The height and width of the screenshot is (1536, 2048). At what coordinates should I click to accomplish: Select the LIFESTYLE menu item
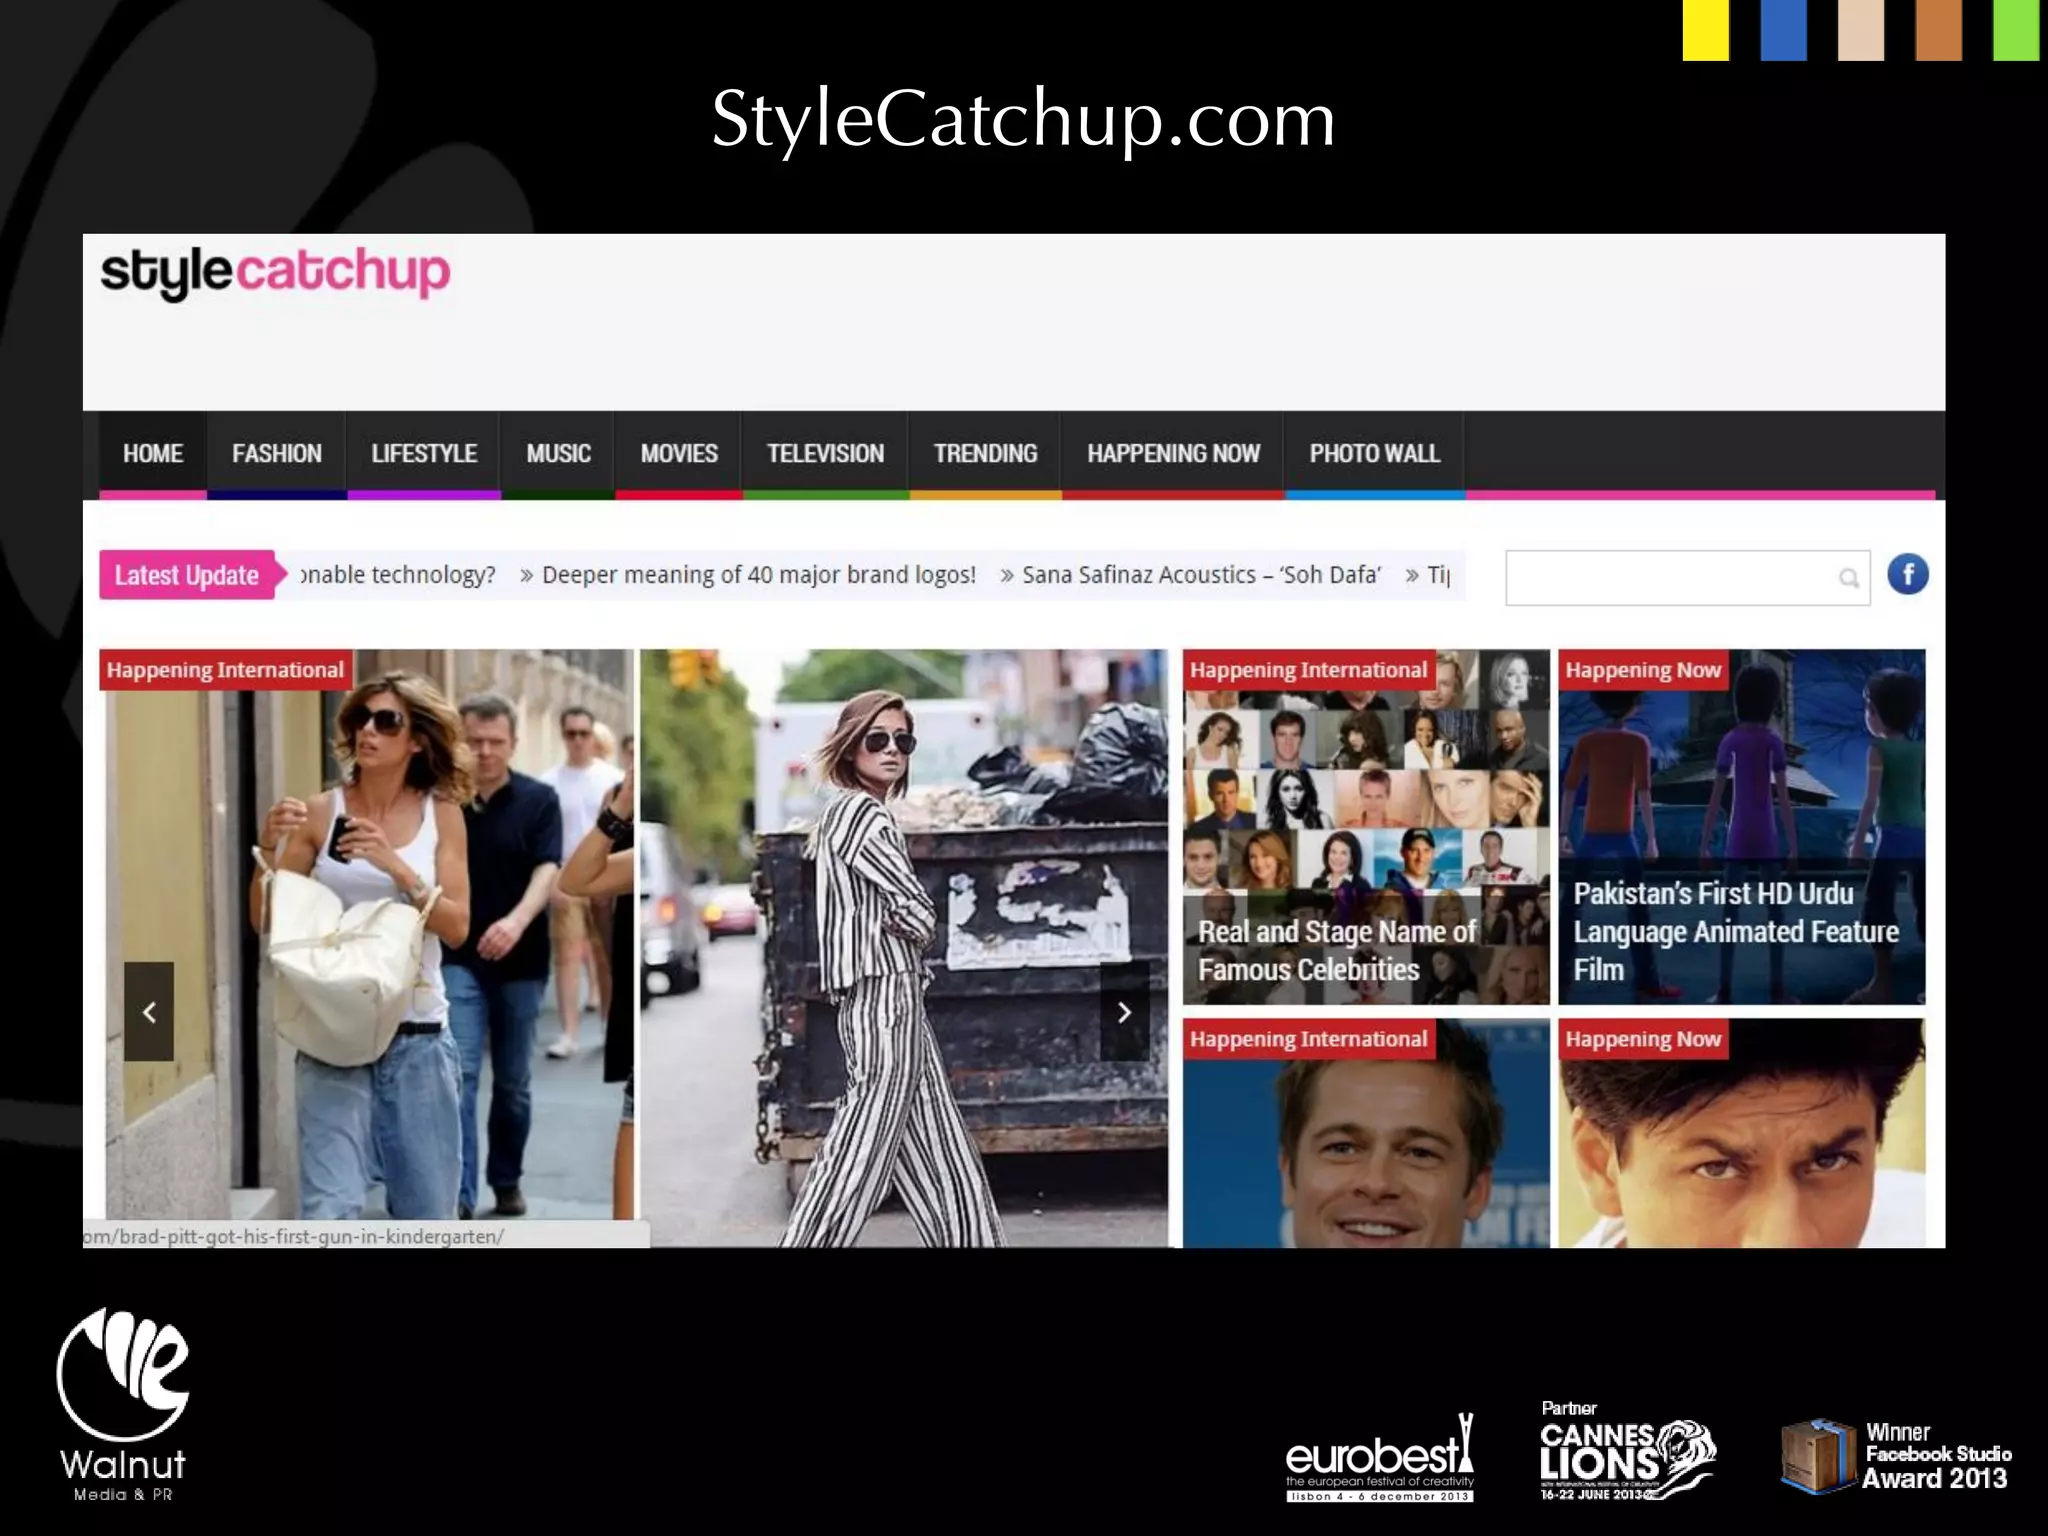[424, 454]
